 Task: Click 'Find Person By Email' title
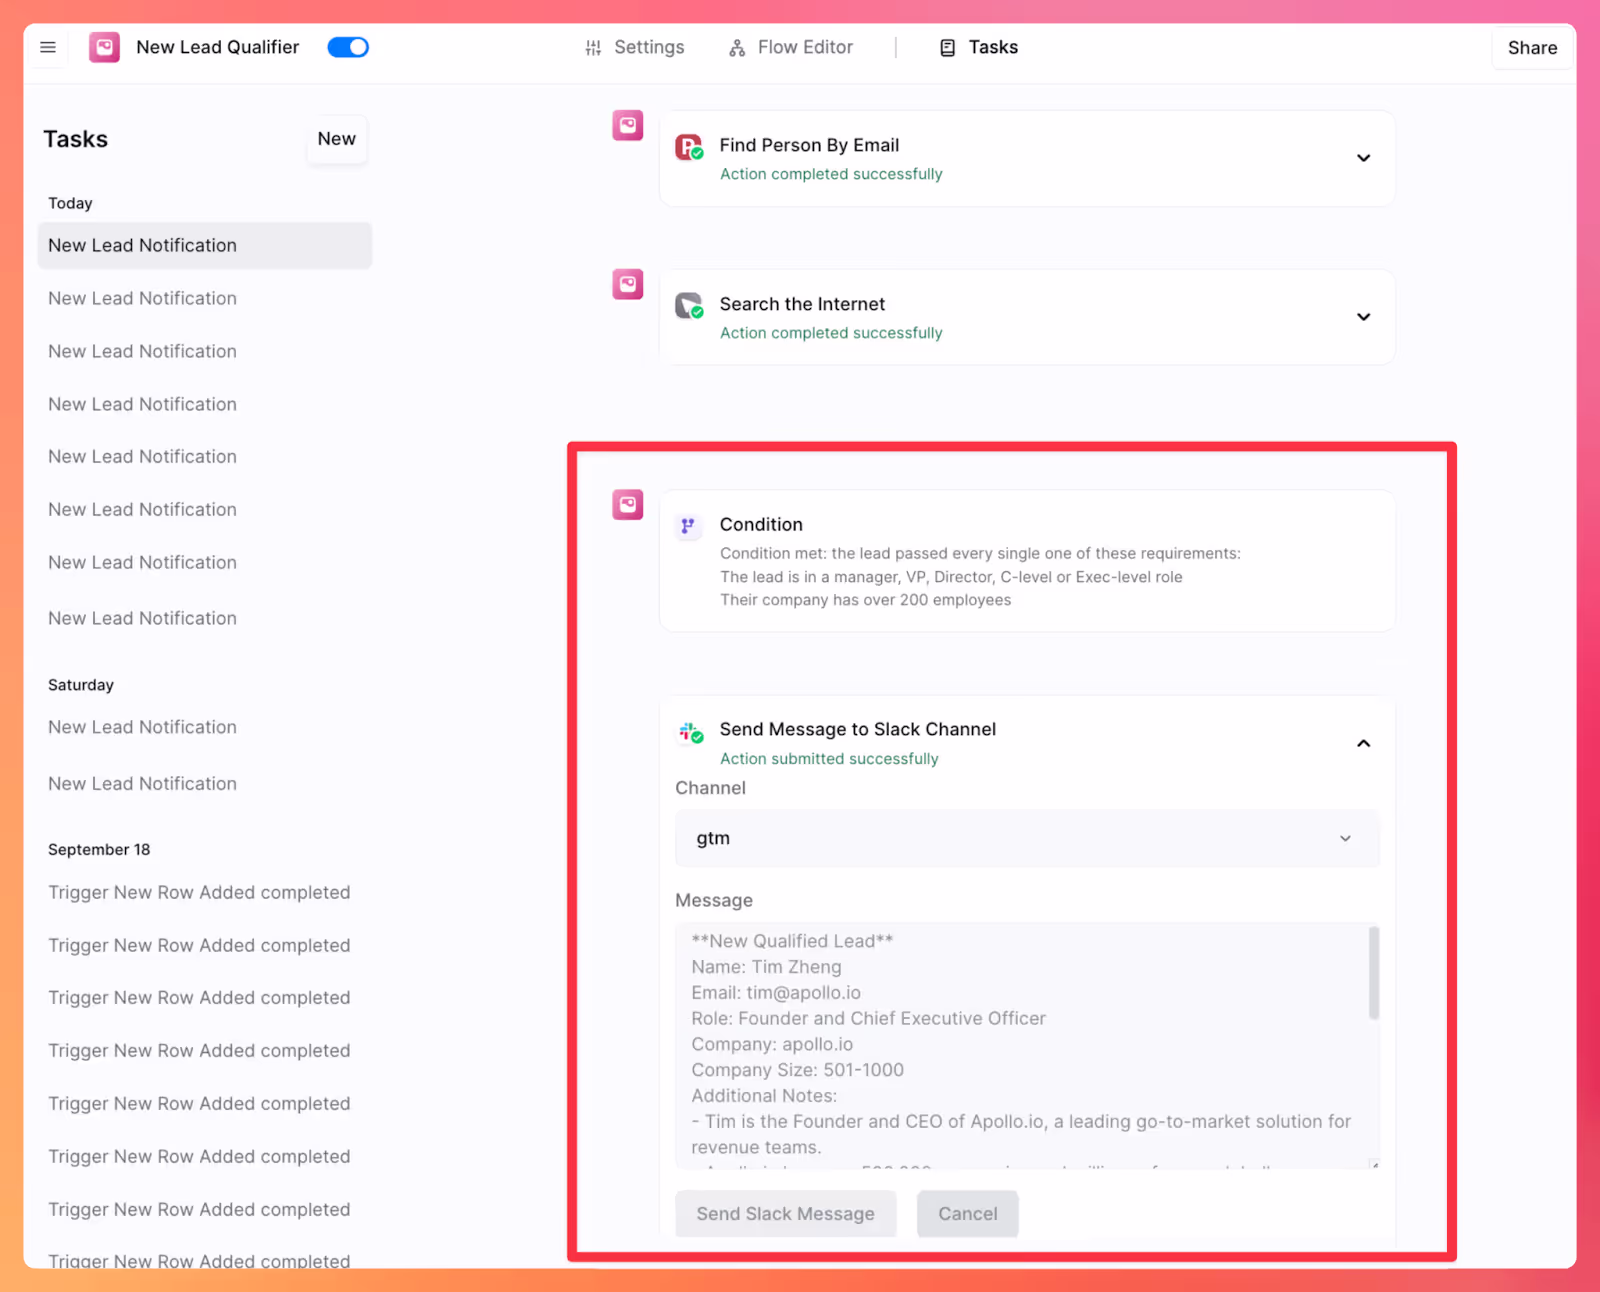click(x=809, y=145)
